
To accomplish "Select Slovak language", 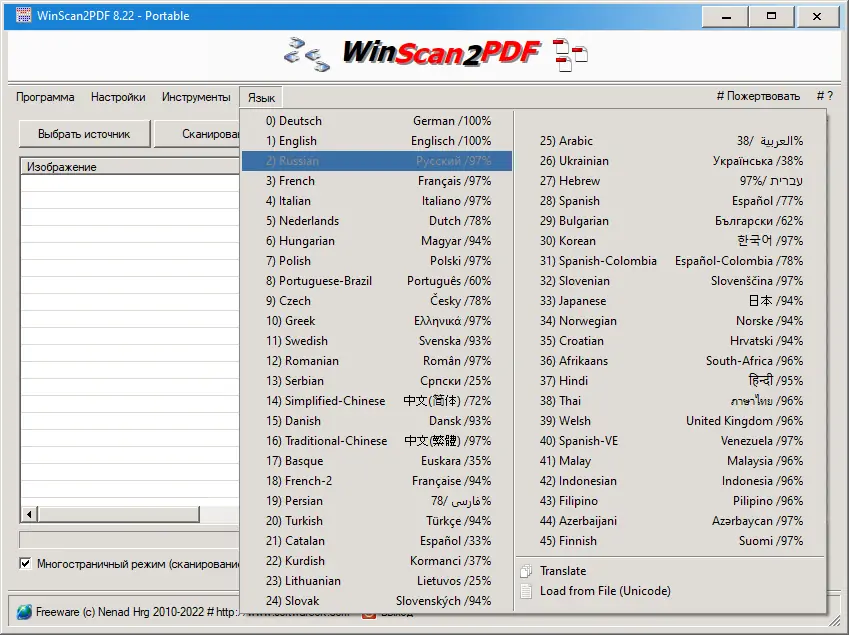I will [377, 601].
